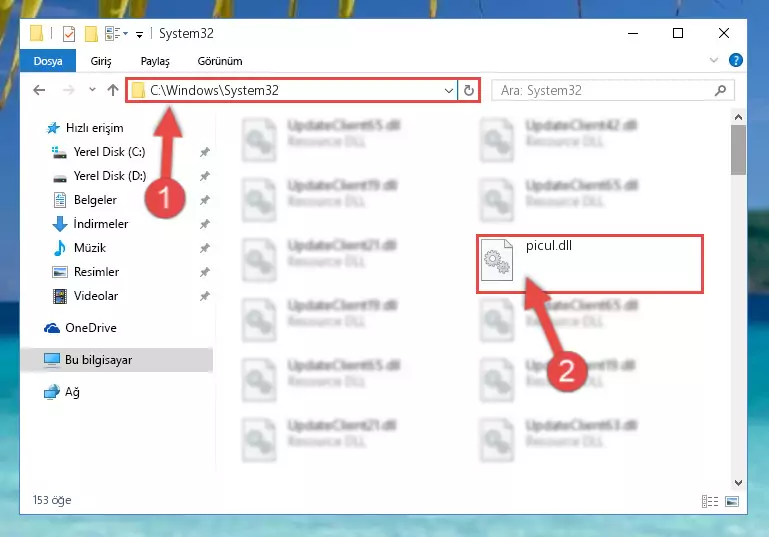Click the pin icon beside Belgeler
This screenshot has width=769, height=537.
tap(205, 200)
